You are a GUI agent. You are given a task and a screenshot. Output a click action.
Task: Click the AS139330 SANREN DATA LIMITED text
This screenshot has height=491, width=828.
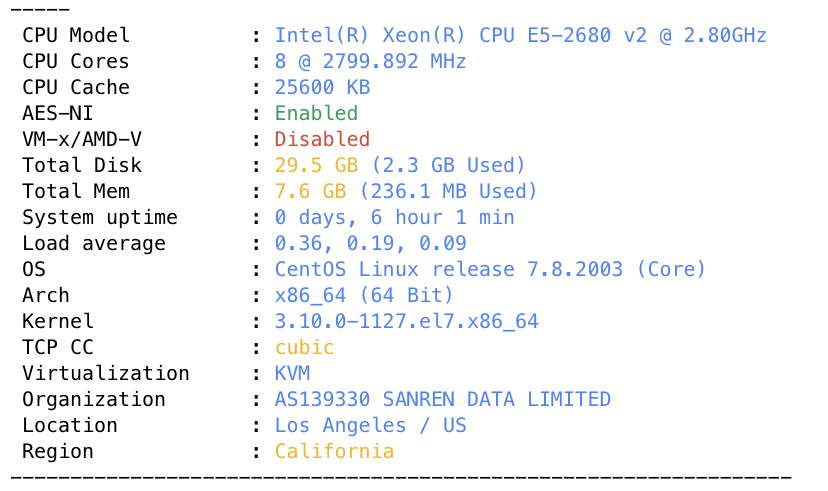pyautogui.click(x=443, y=399)
